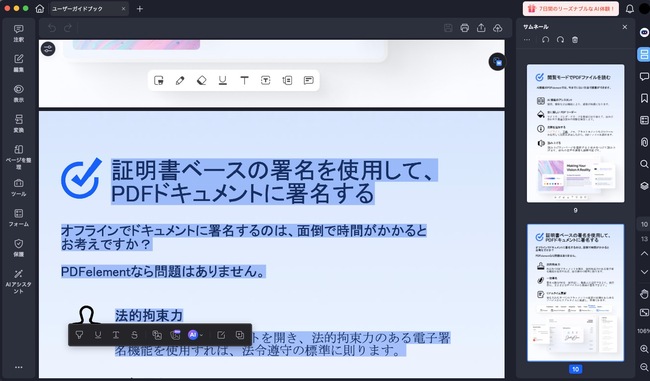Open ページを整理 (Organize Pages) tool
The height and width of the screenshot is (381, 650).
coord(19,157)
